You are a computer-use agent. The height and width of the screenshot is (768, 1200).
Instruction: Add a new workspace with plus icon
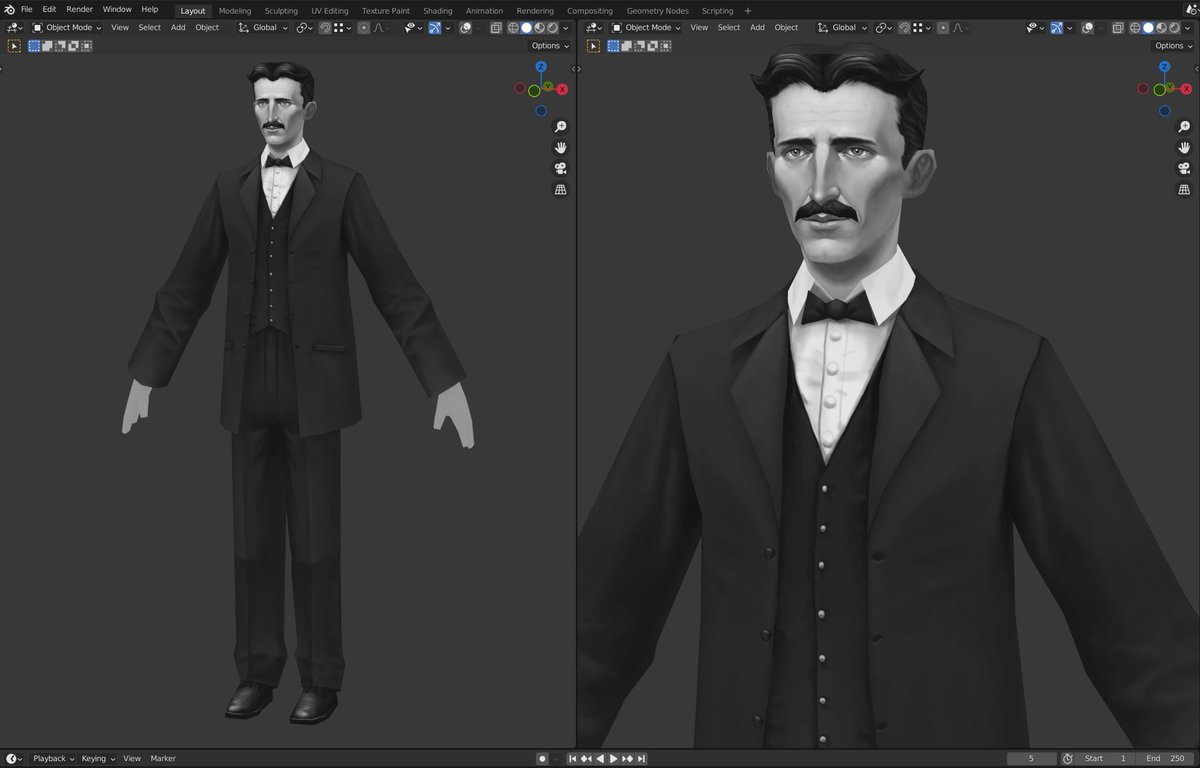[748, 11]
